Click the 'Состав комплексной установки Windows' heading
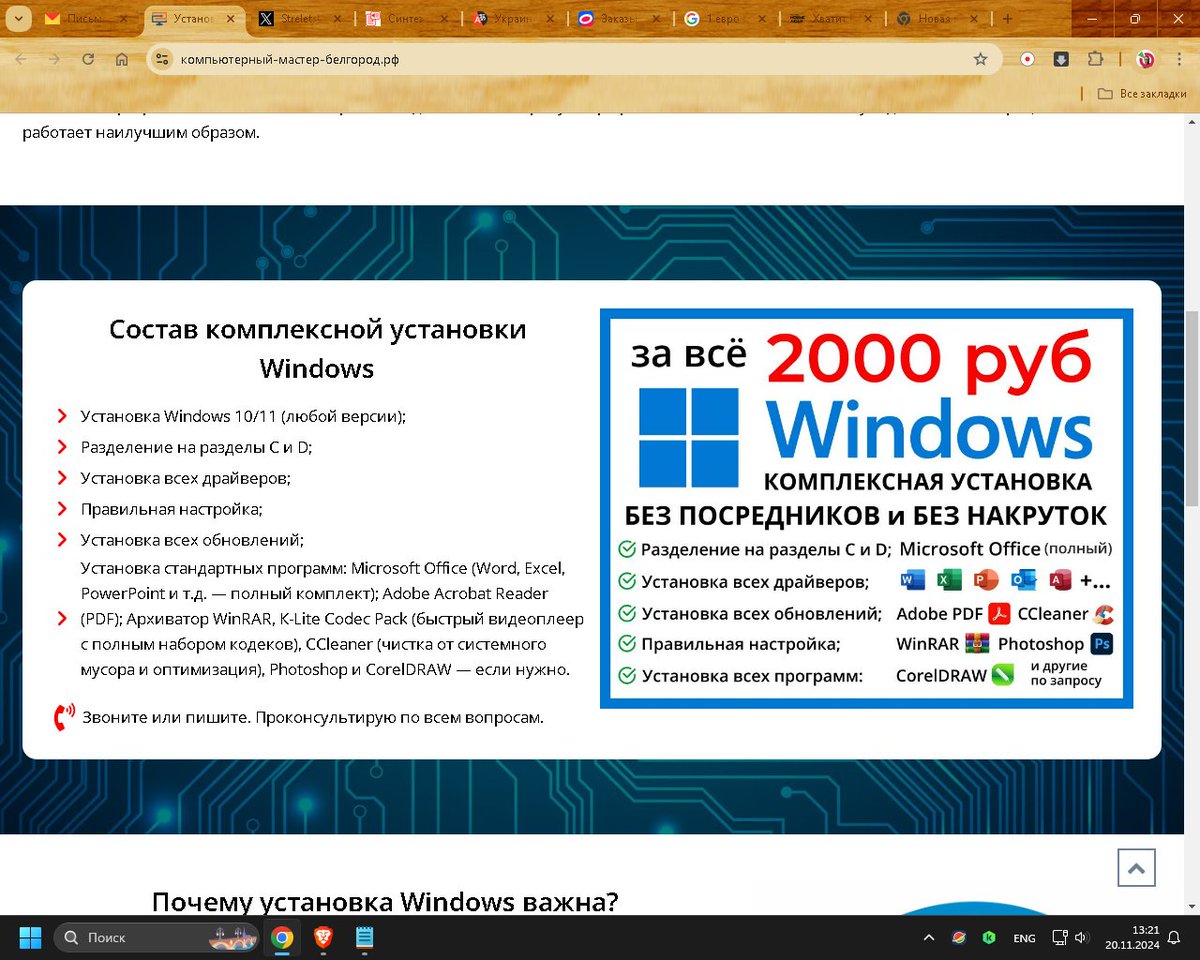The height and width of the screenshot is (960, 1200). [317, 349]
